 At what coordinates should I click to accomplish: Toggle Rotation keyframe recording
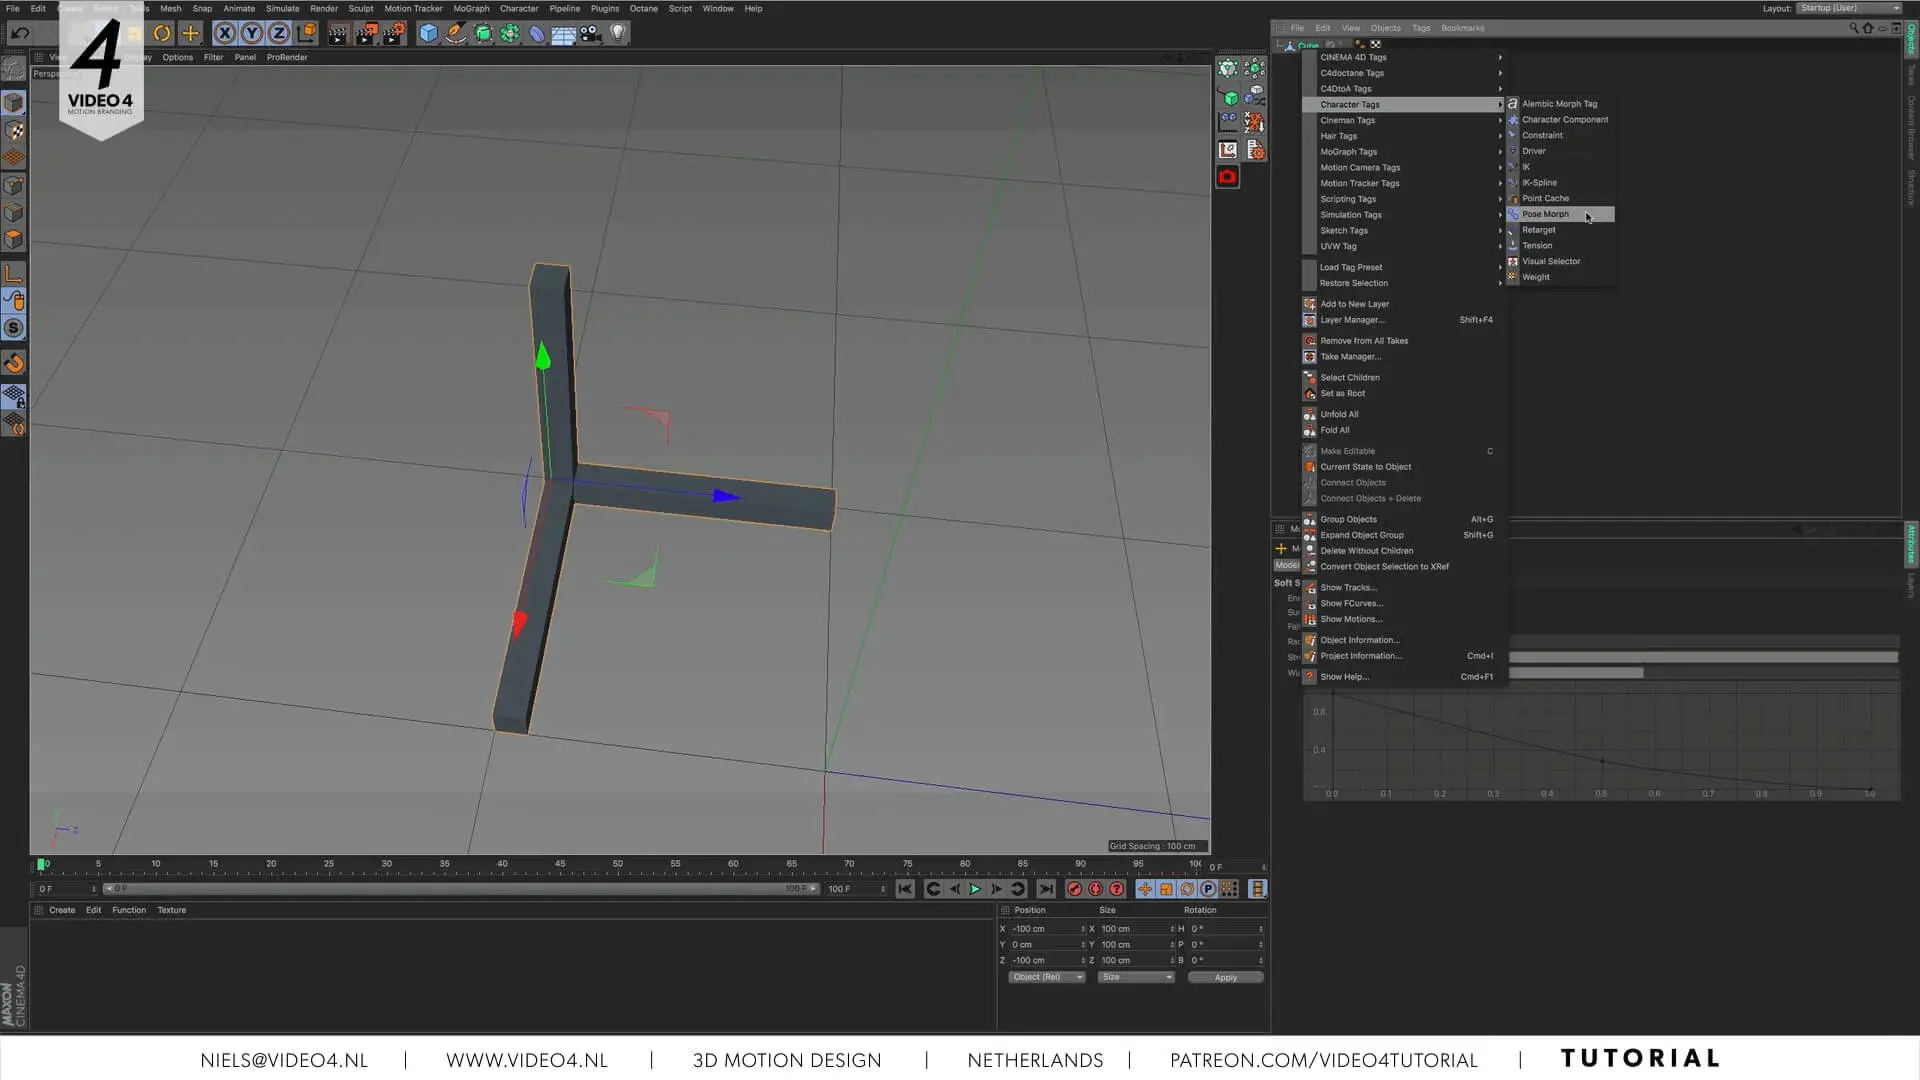tap(1187, 889)
